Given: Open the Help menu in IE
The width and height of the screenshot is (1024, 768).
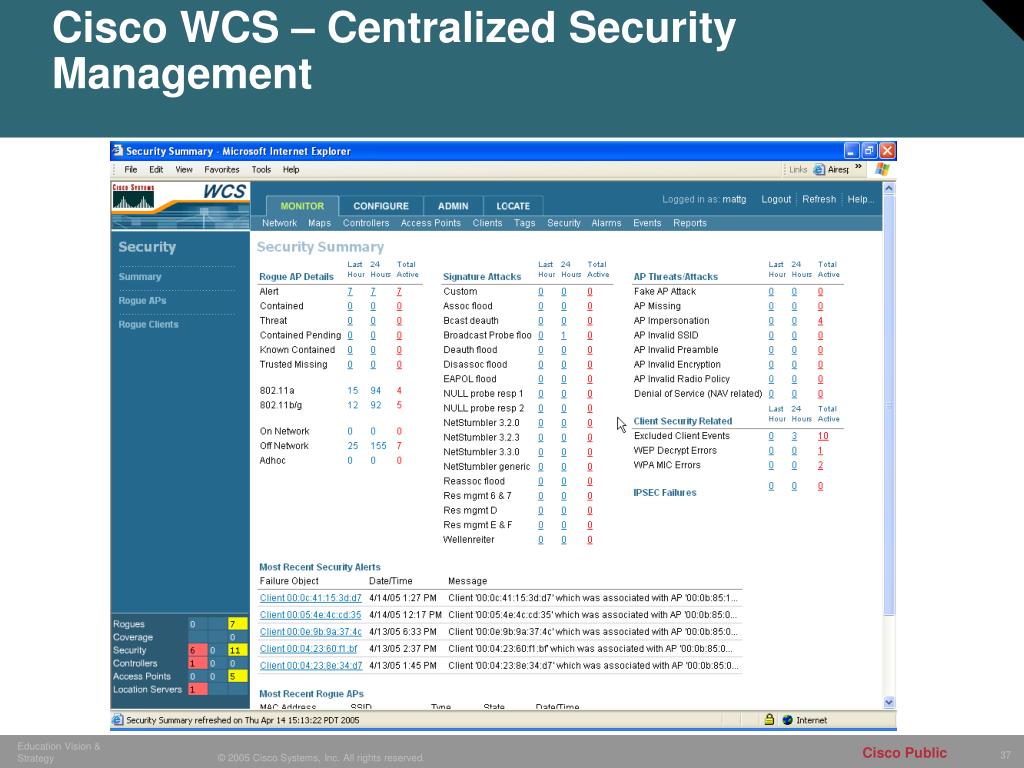Looking at the screenshot, I should click(291, 169).
